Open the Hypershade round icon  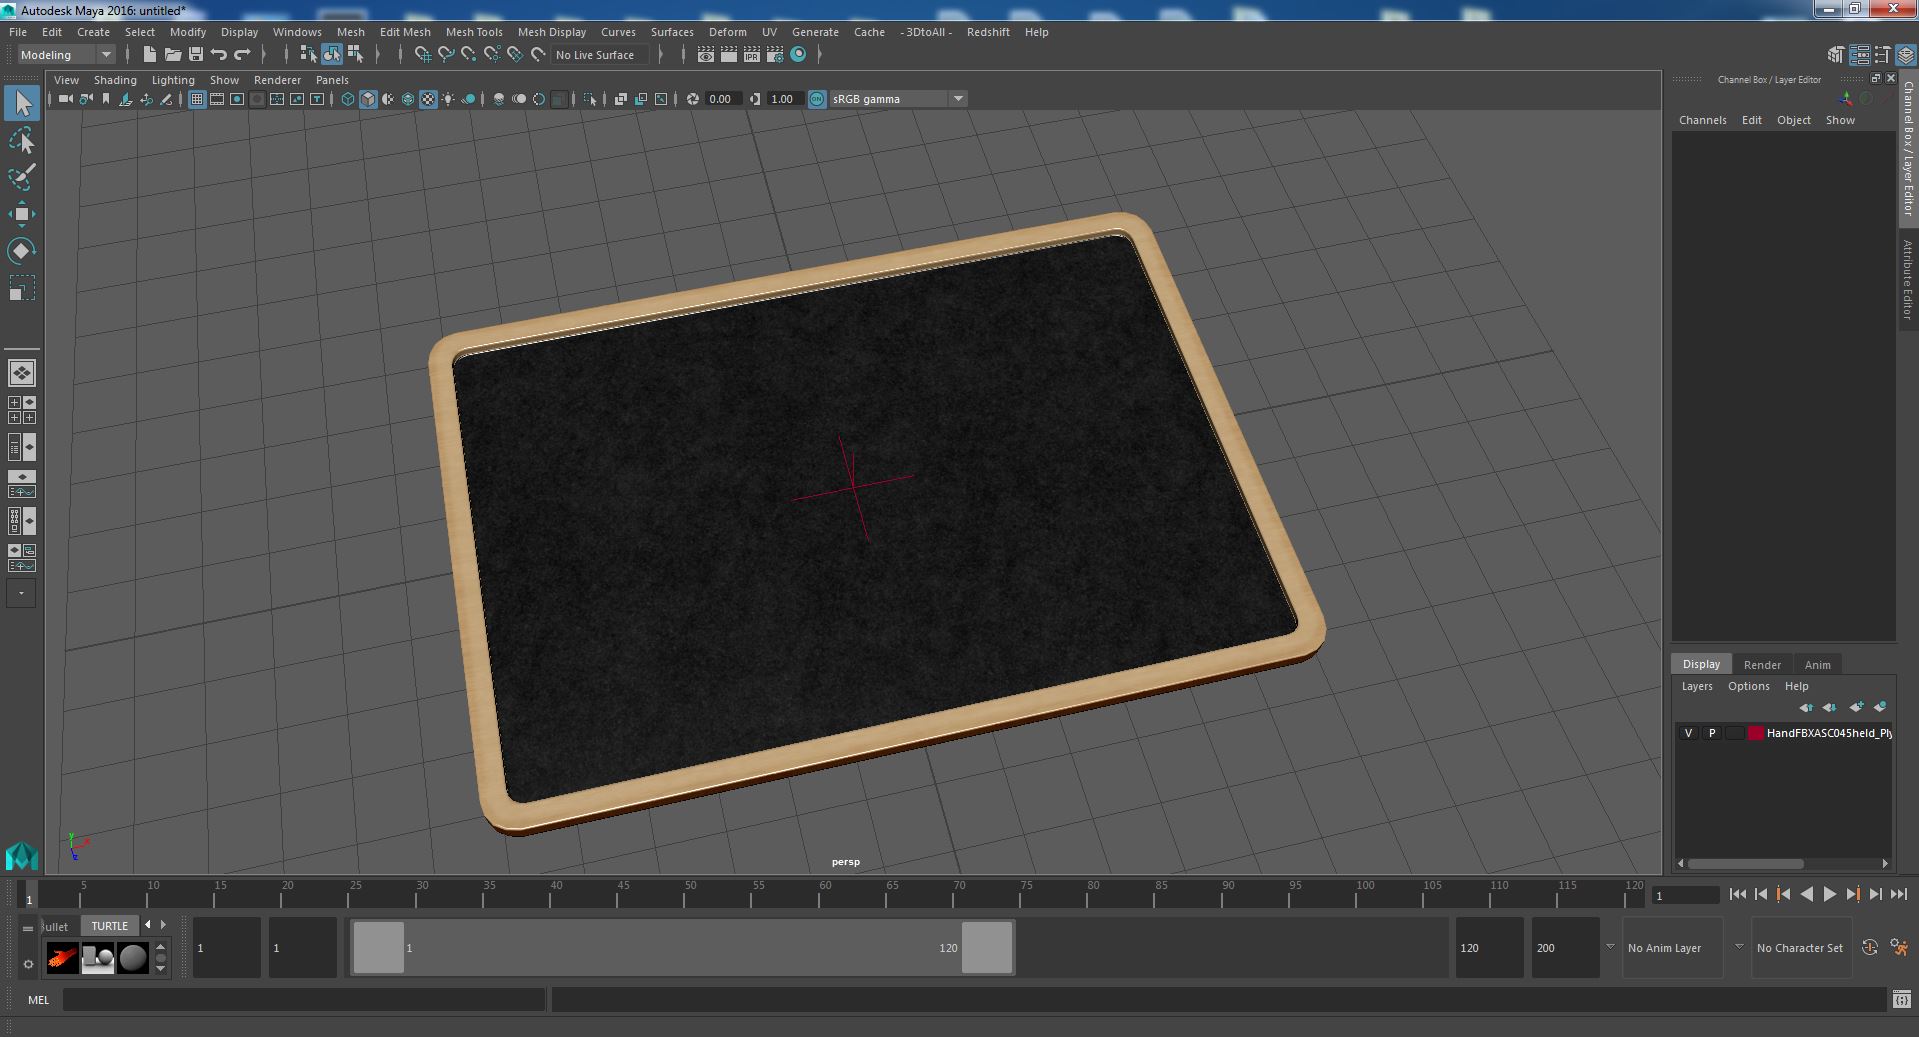(x=798, y=55)
